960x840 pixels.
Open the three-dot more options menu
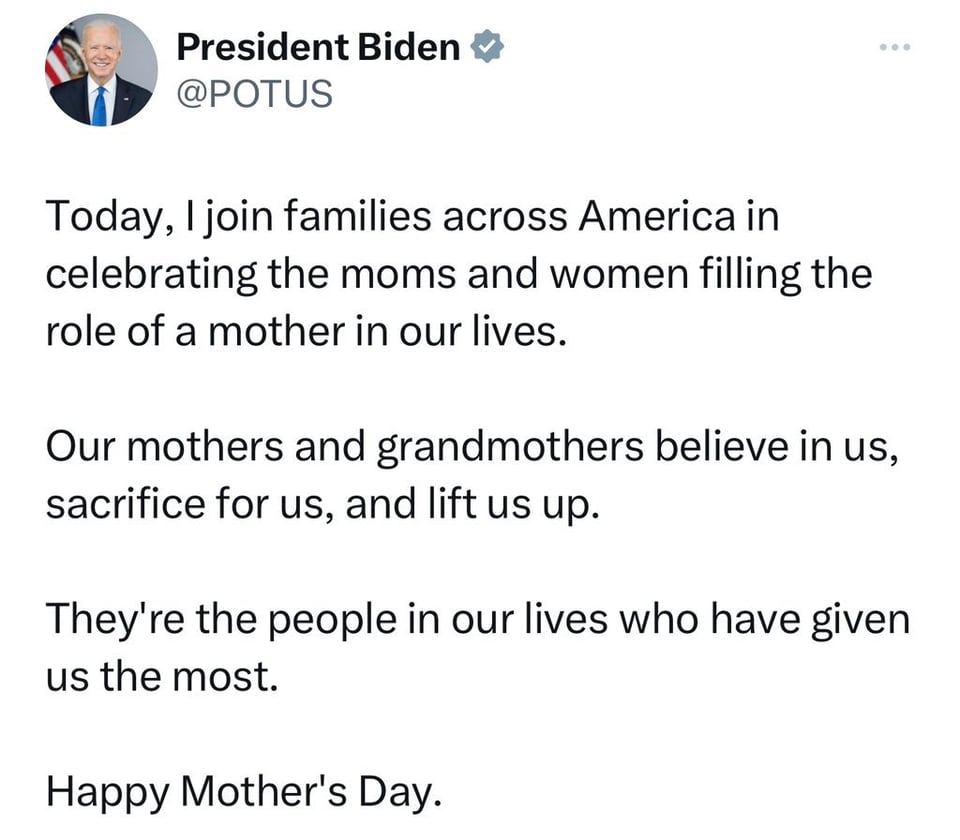[x=895, y=47]
